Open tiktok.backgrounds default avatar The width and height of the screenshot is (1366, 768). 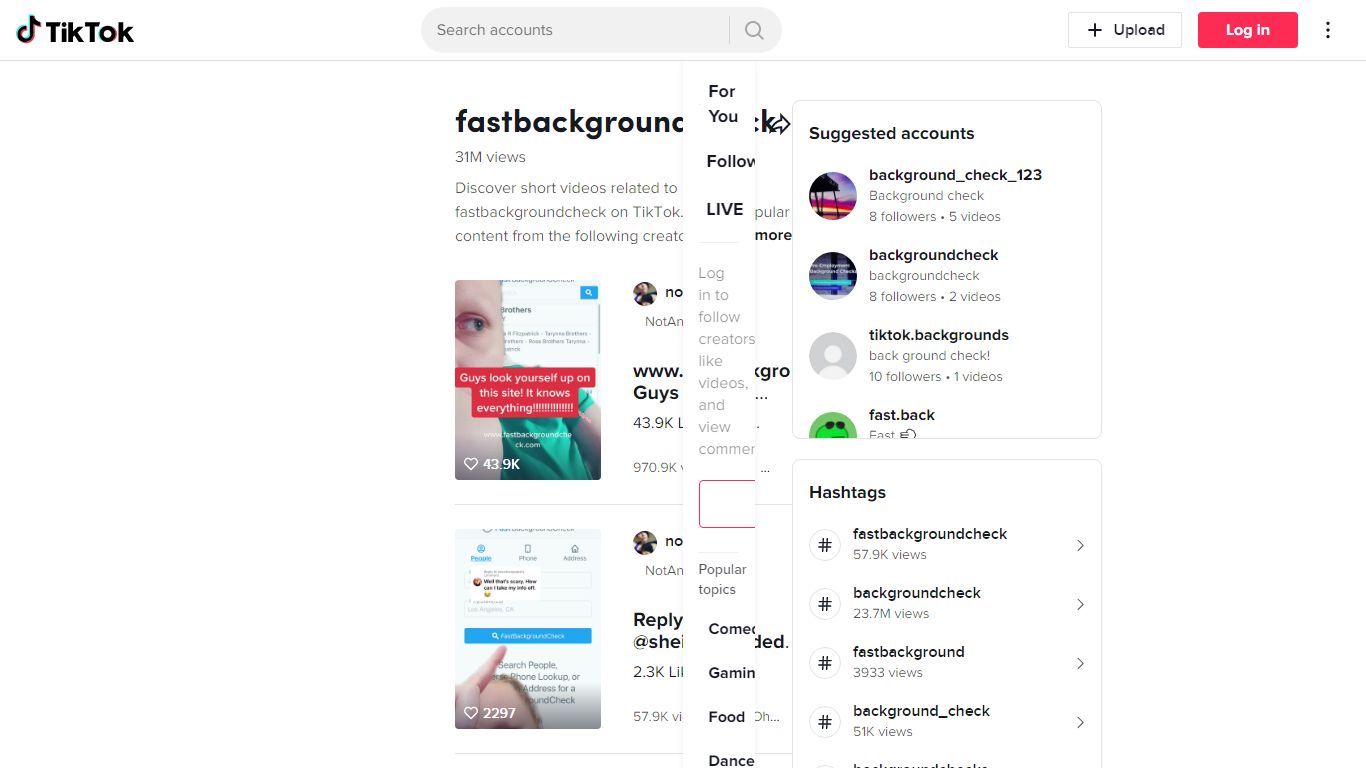pos(833,356)
